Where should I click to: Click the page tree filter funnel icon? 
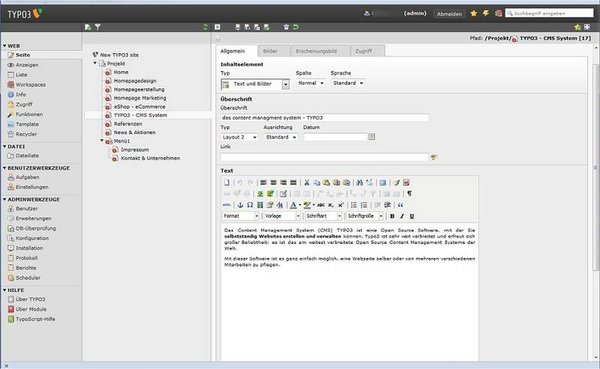[98, 27]
